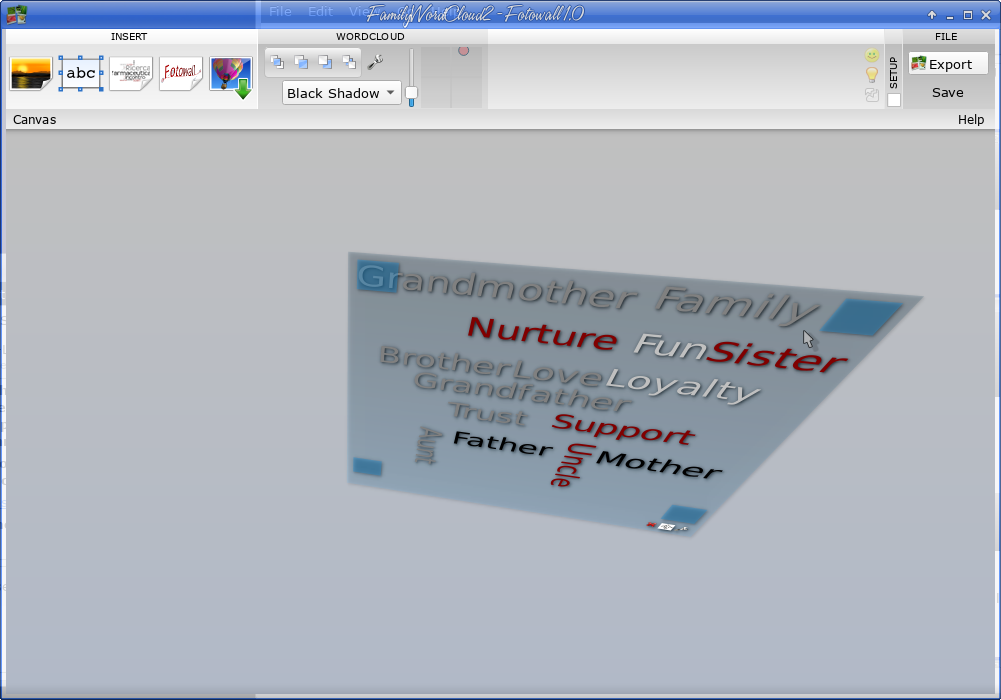
Task: Open the Canvas menu
Action: tap(34, 119)
